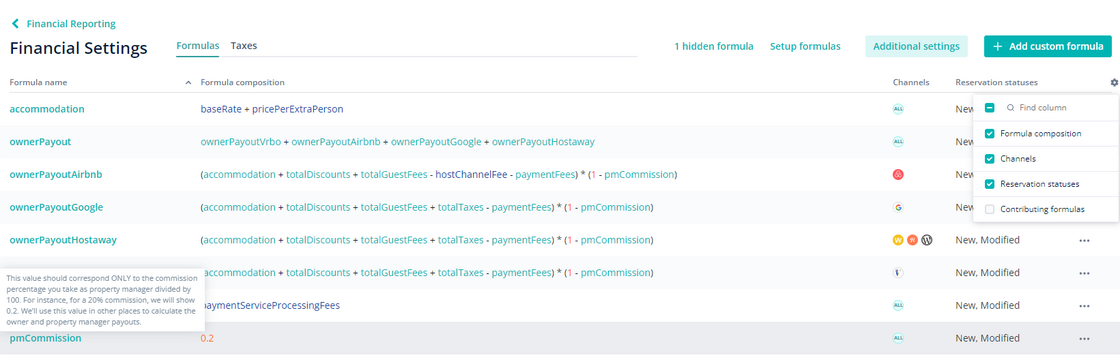Screen dimensions: 1120x362
Task: Click ALL channels badge in paymentServiceProcessingFees row
Action: pos(899,306)
